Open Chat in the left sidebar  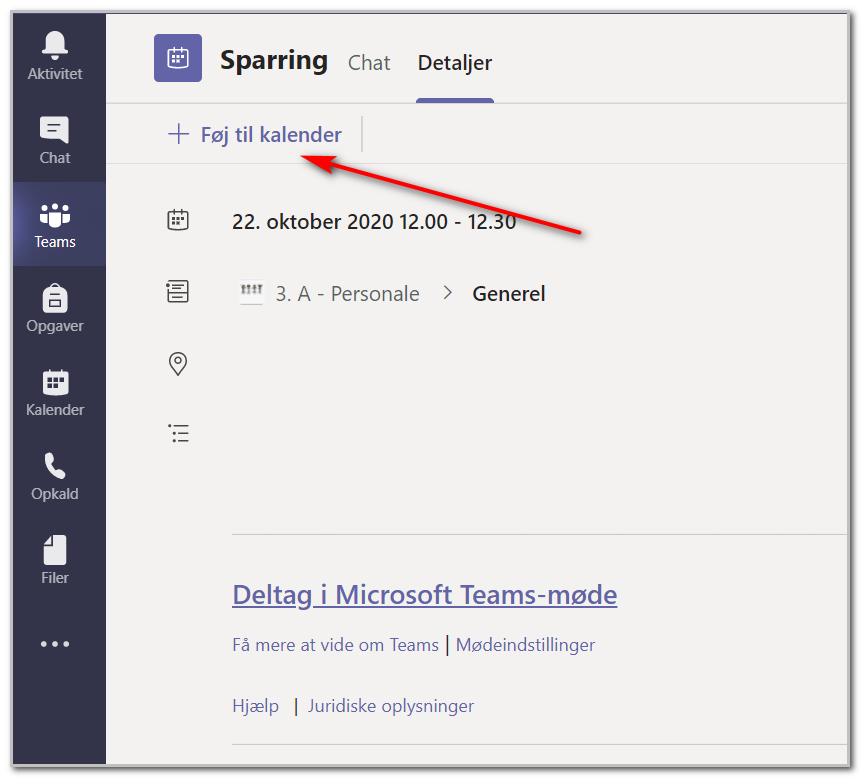(55, 141)
